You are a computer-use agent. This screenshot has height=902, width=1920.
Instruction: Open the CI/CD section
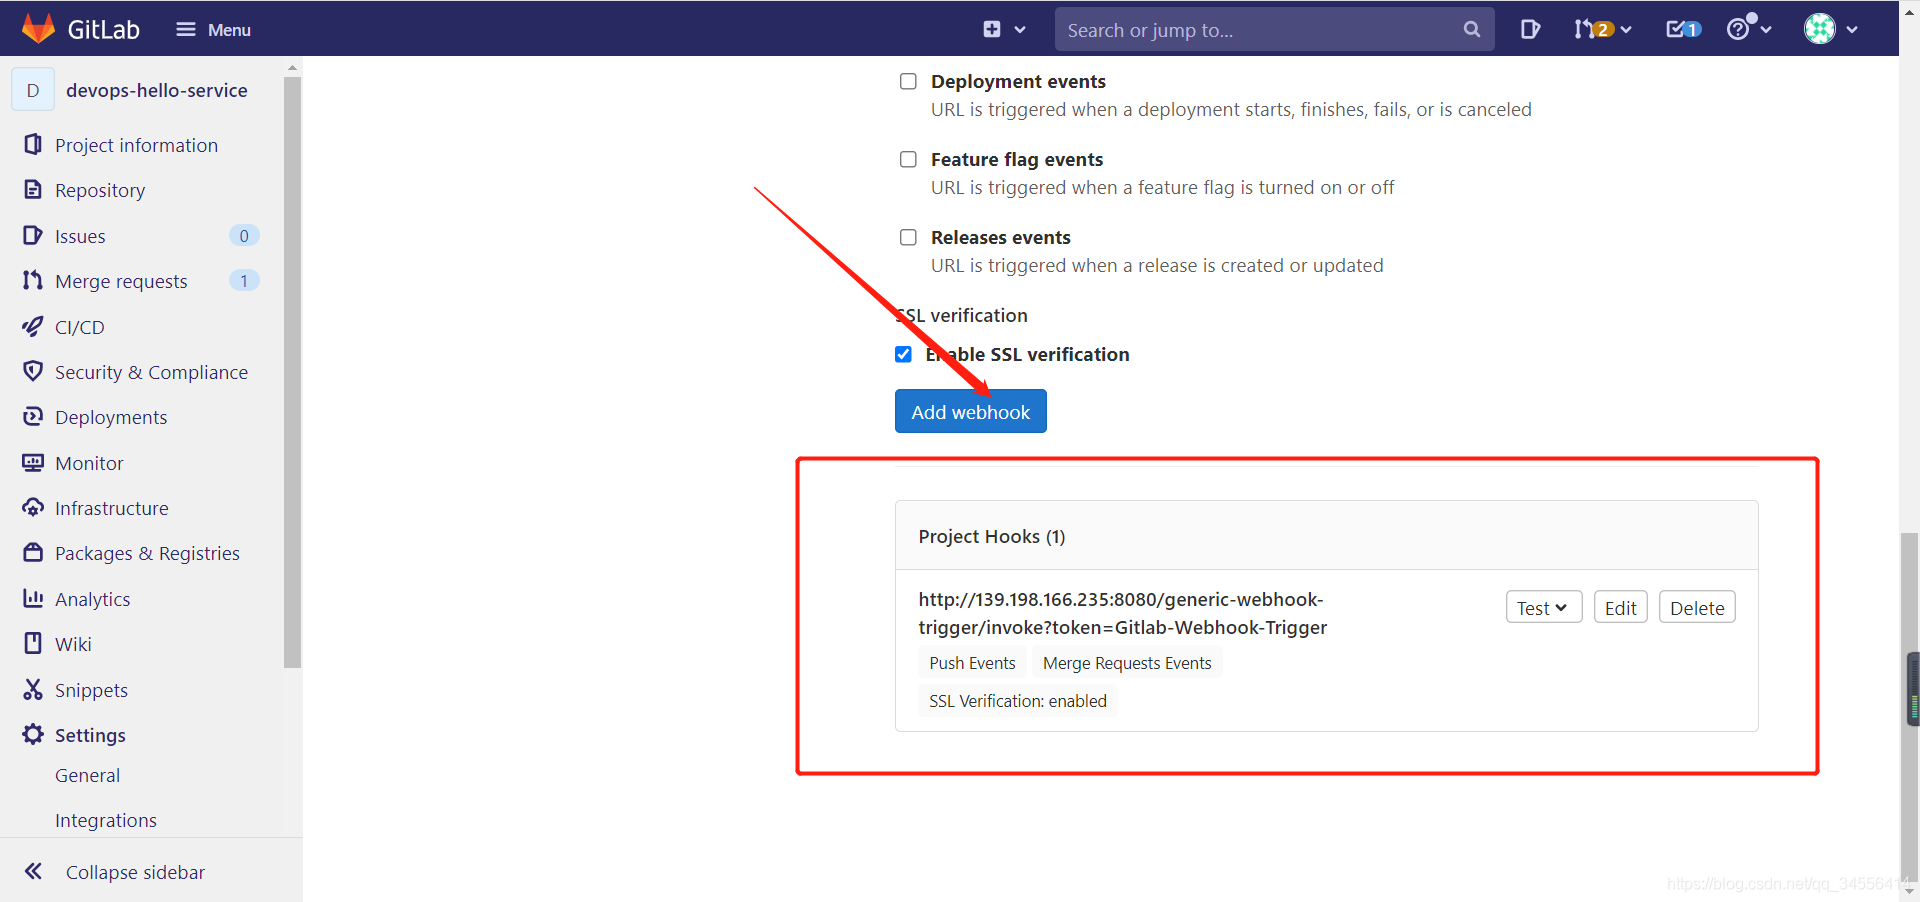pos(79,326)
